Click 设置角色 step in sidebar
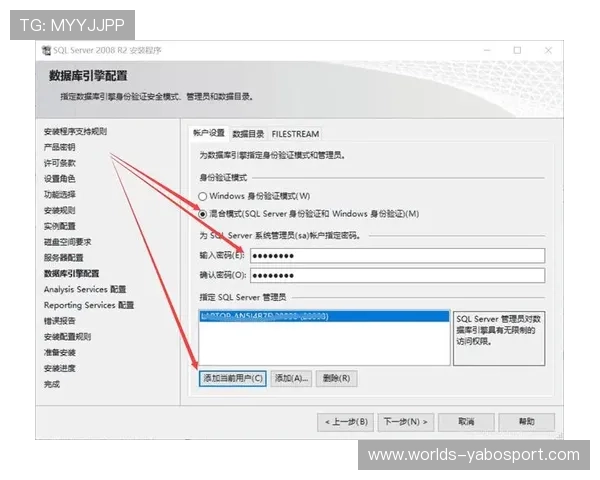 tap(59, 179)
